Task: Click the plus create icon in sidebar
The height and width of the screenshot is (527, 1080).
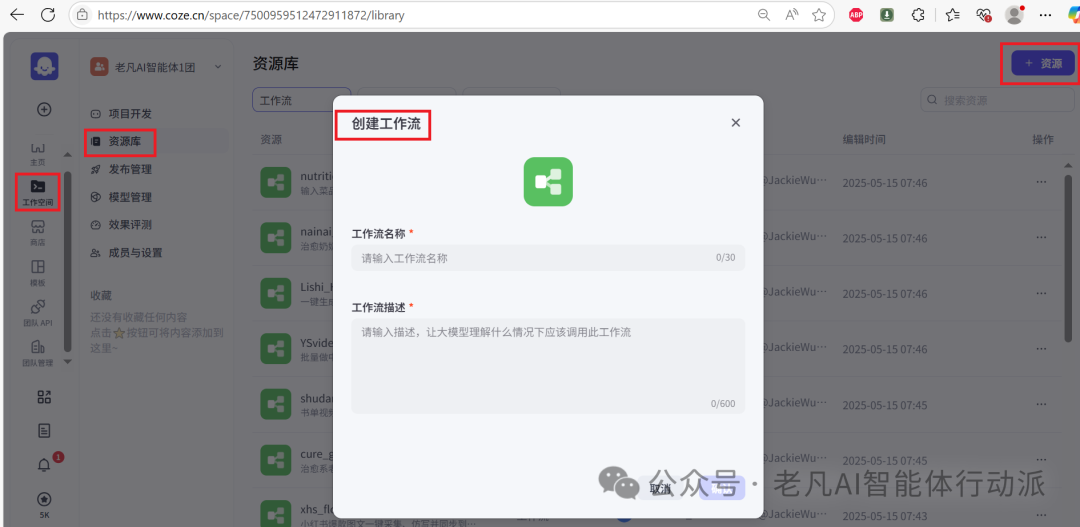Action: 44,110
